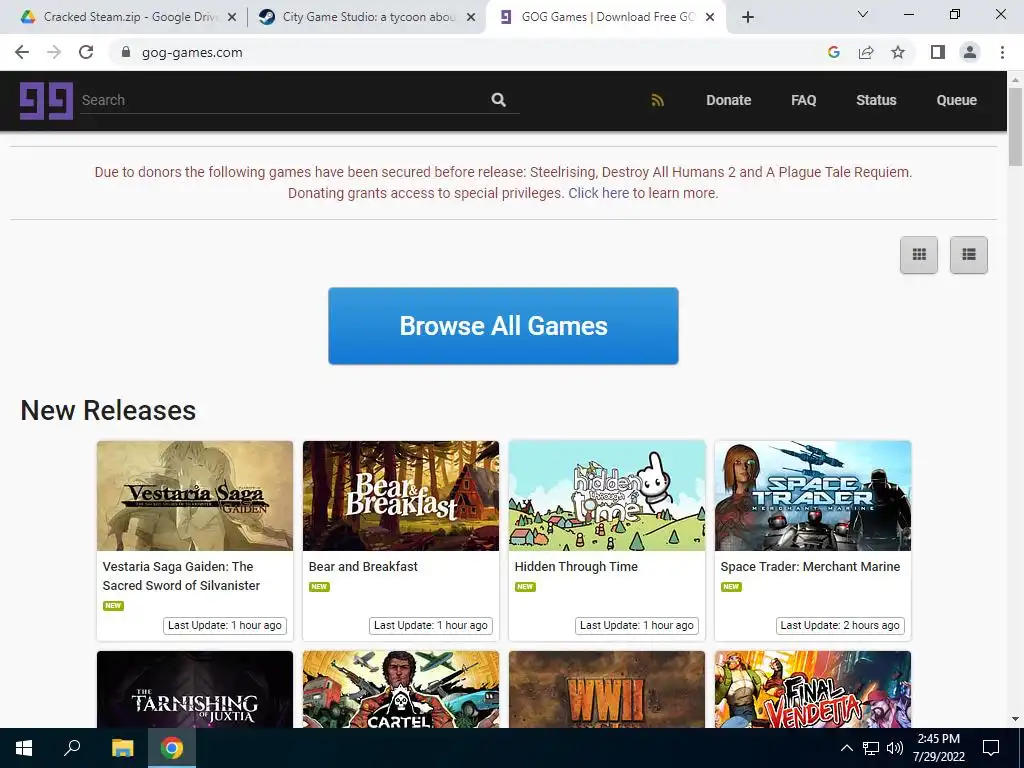Click Space Trader: Merchant Marine title
This screenshot has height=768, width=1024.
(x=810, y=567)
